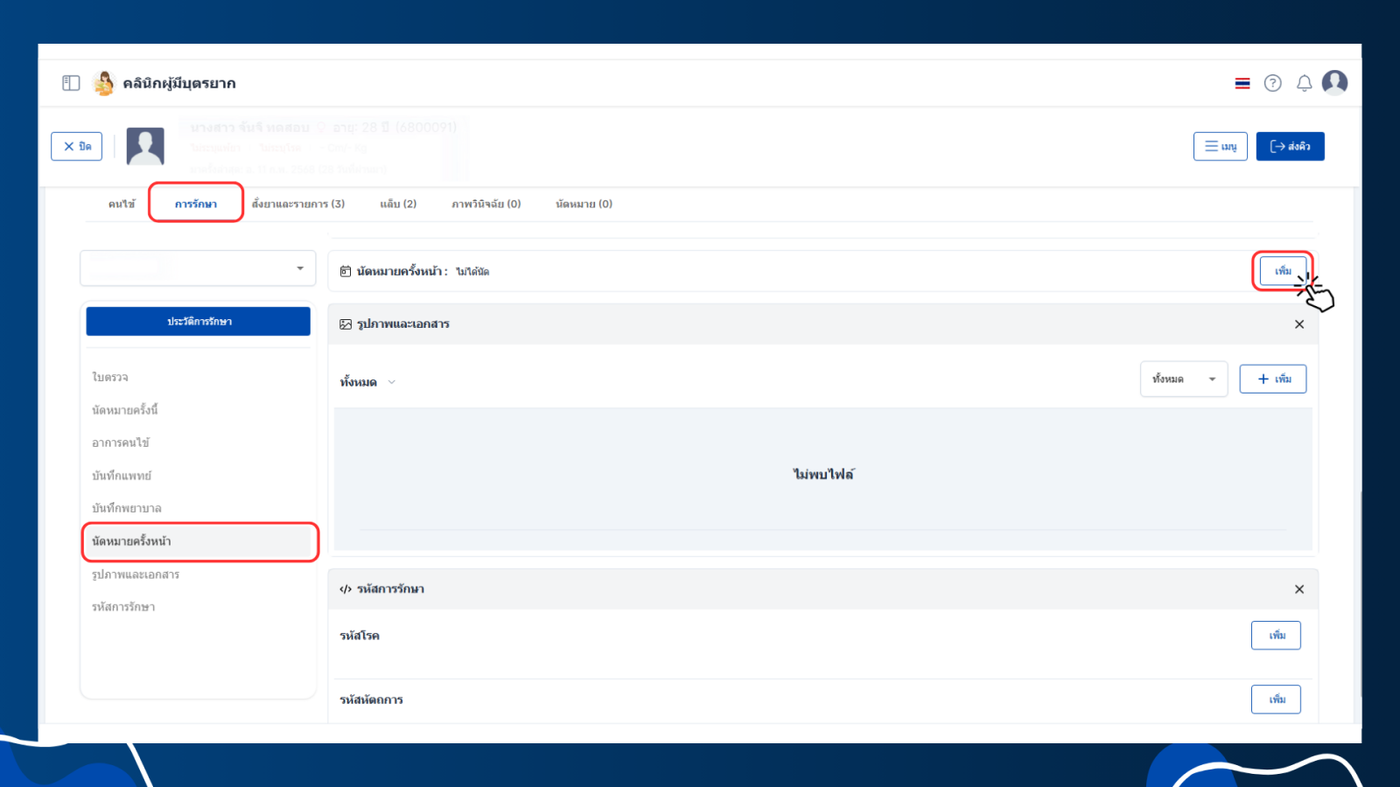Open notifications with the bell icon

coord(1304,83)
